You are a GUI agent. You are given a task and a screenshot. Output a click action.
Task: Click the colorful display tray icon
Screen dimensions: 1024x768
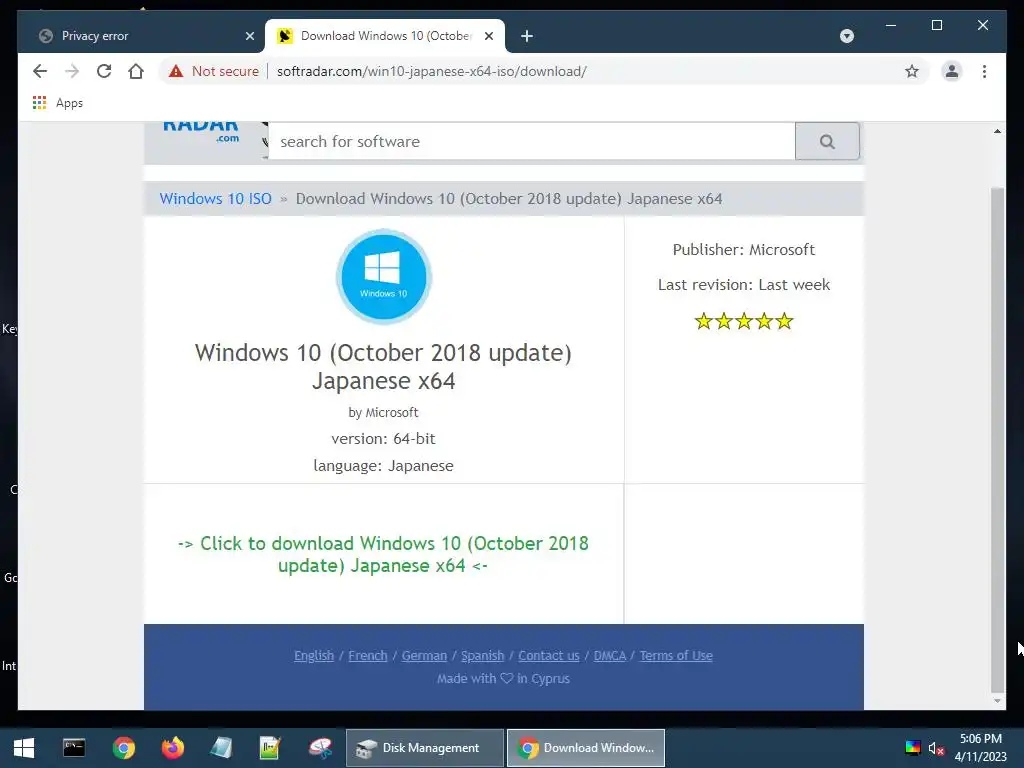click(x=912, y=748)
